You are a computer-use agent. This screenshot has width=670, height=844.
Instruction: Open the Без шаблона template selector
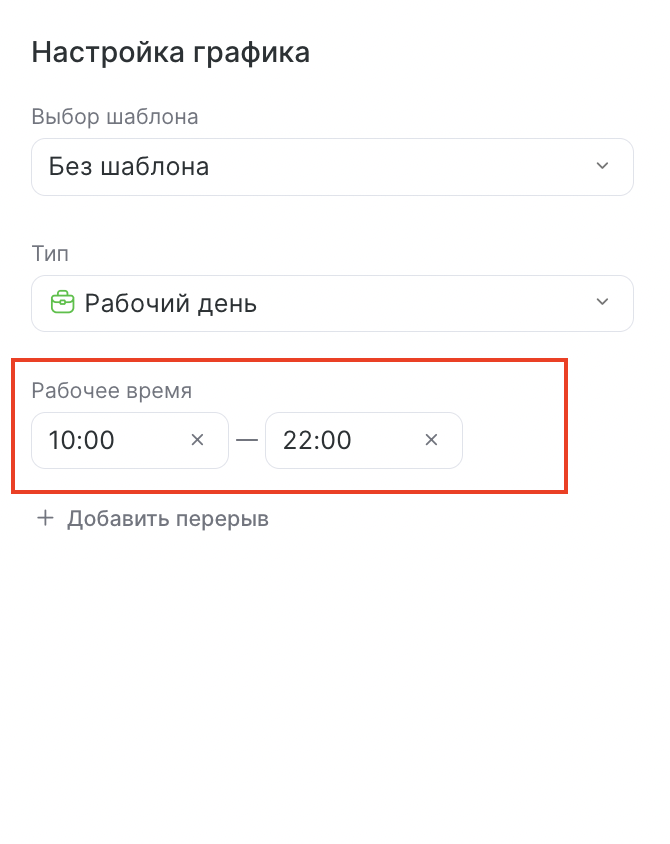[x=332, y=167]
